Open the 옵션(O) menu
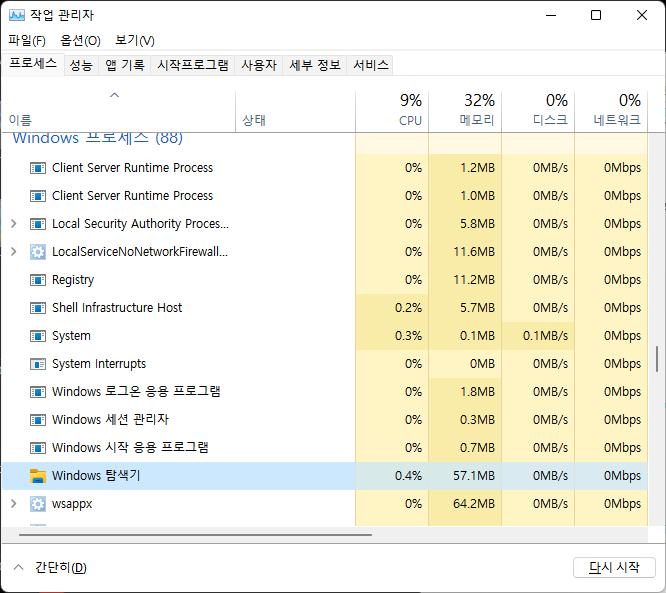 [x=80, y=41]
